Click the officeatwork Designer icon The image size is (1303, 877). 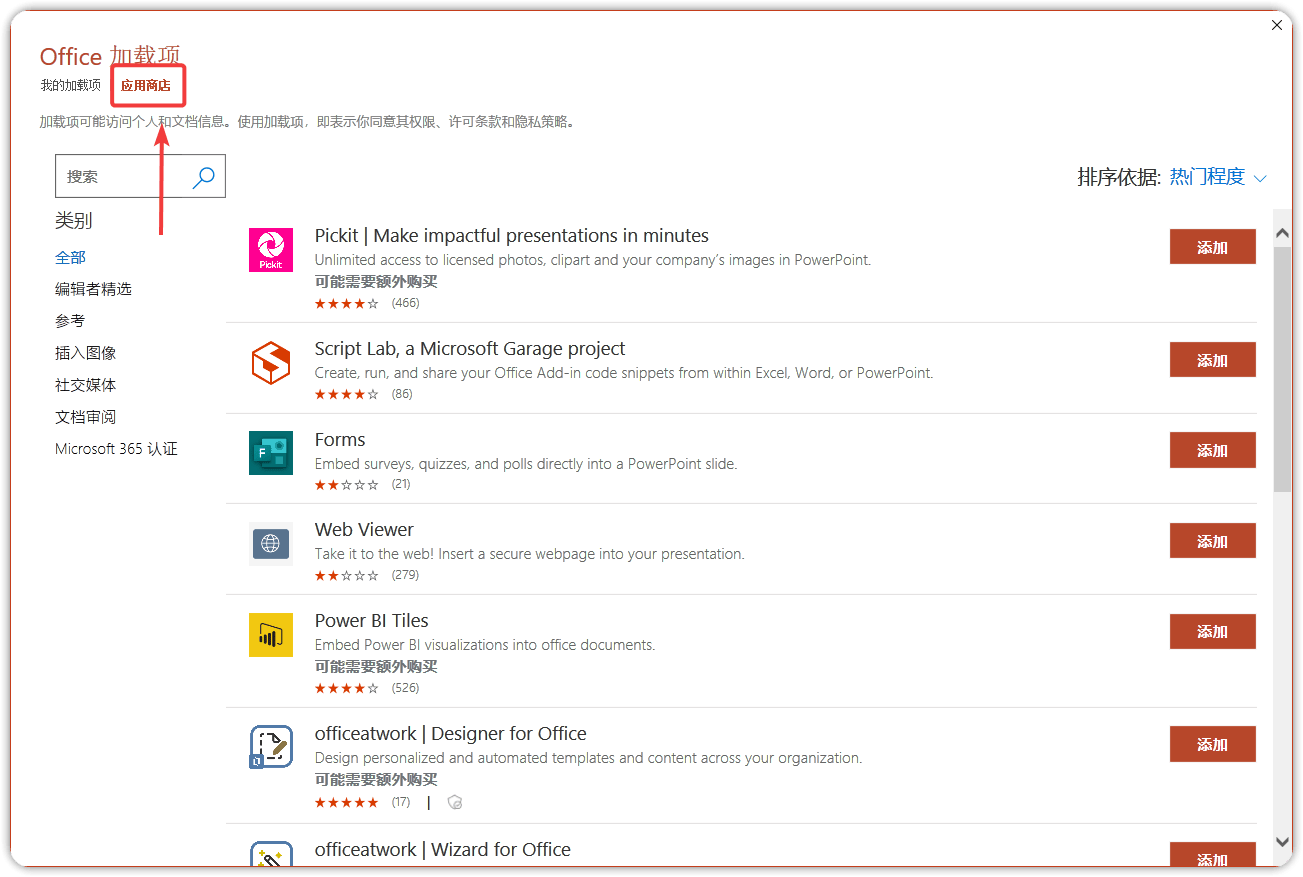click(x=271, y=747)
